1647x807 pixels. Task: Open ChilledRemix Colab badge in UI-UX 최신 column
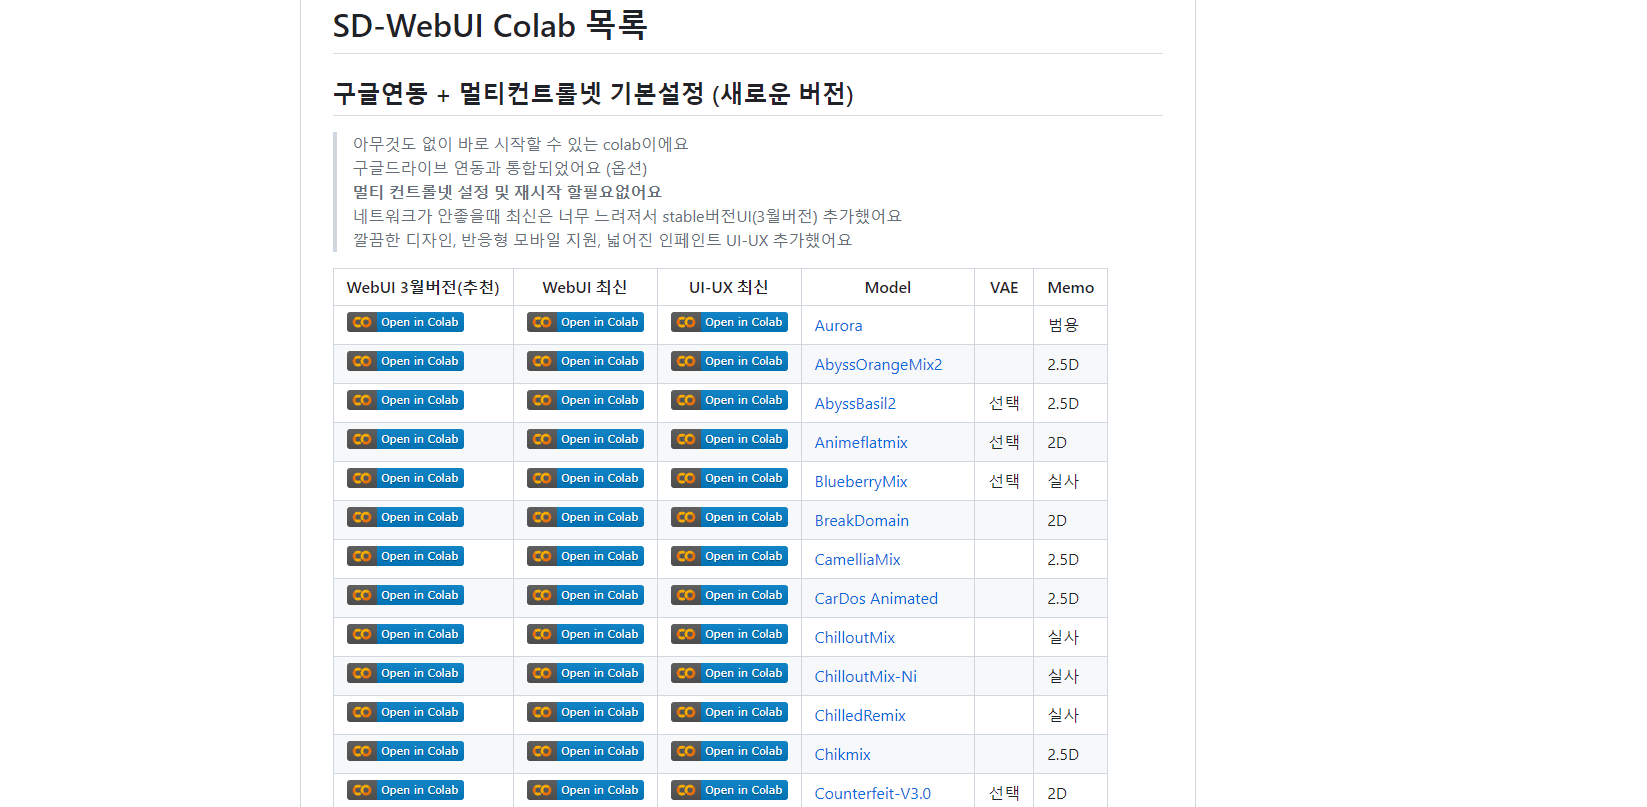tap(729, 712)
